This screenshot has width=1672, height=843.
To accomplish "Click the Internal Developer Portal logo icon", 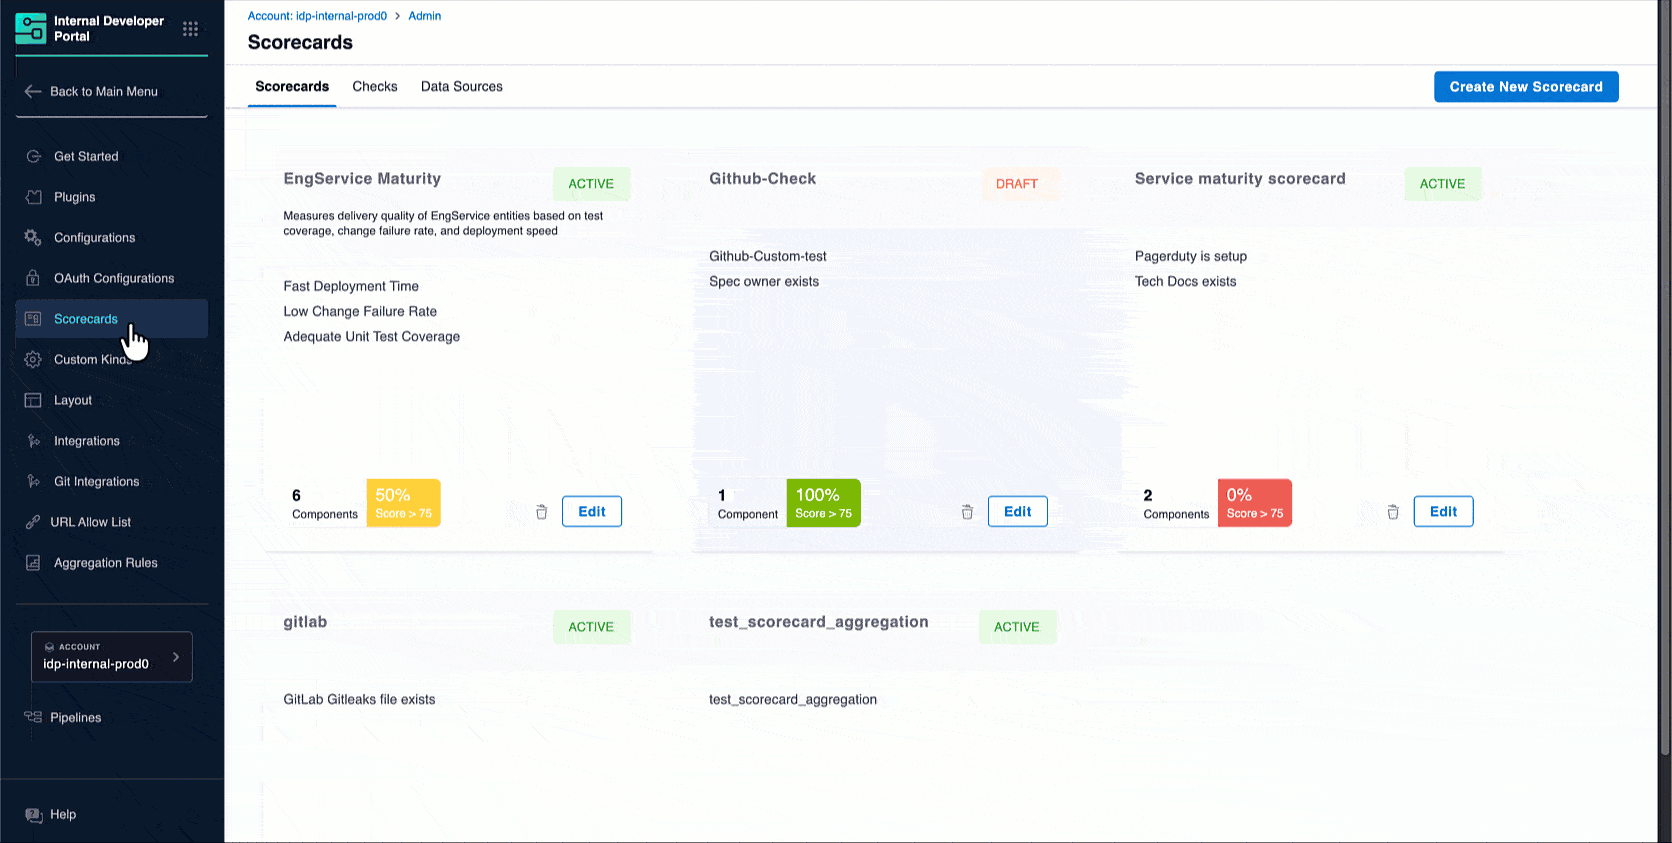I will pyautogui.click(x=31, y=28).
